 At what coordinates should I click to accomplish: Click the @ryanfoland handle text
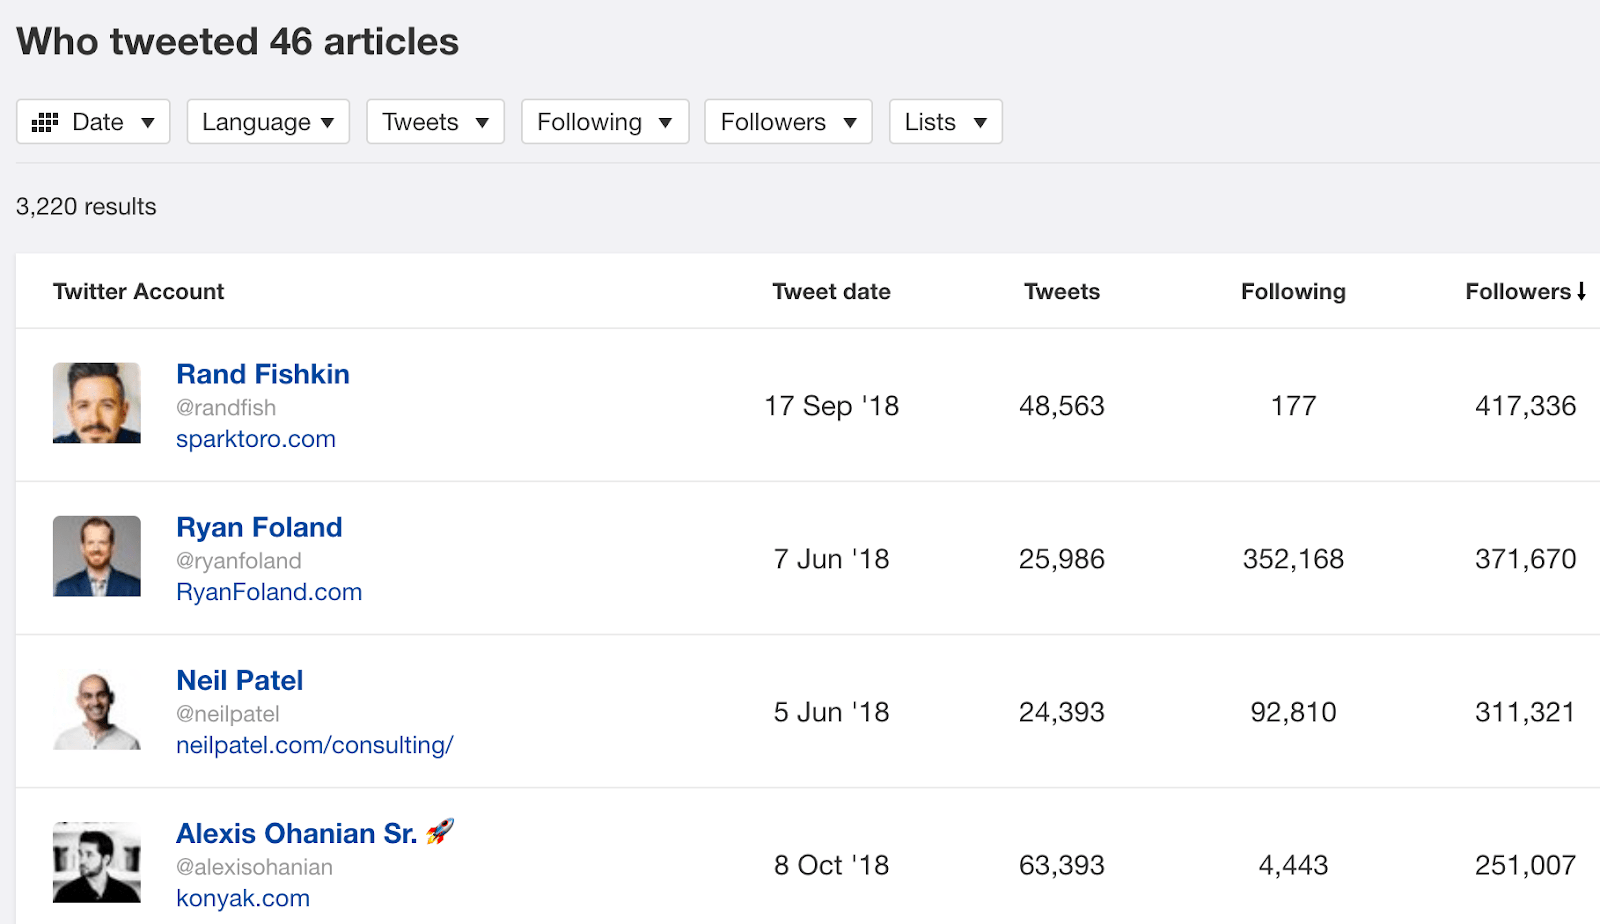tap(239, 561)
